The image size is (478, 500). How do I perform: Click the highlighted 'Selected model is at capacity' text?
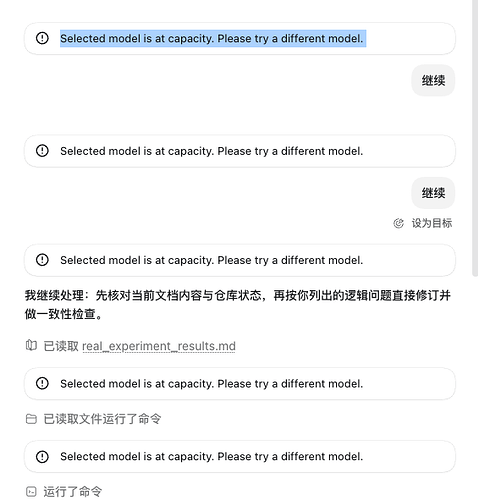213,38
